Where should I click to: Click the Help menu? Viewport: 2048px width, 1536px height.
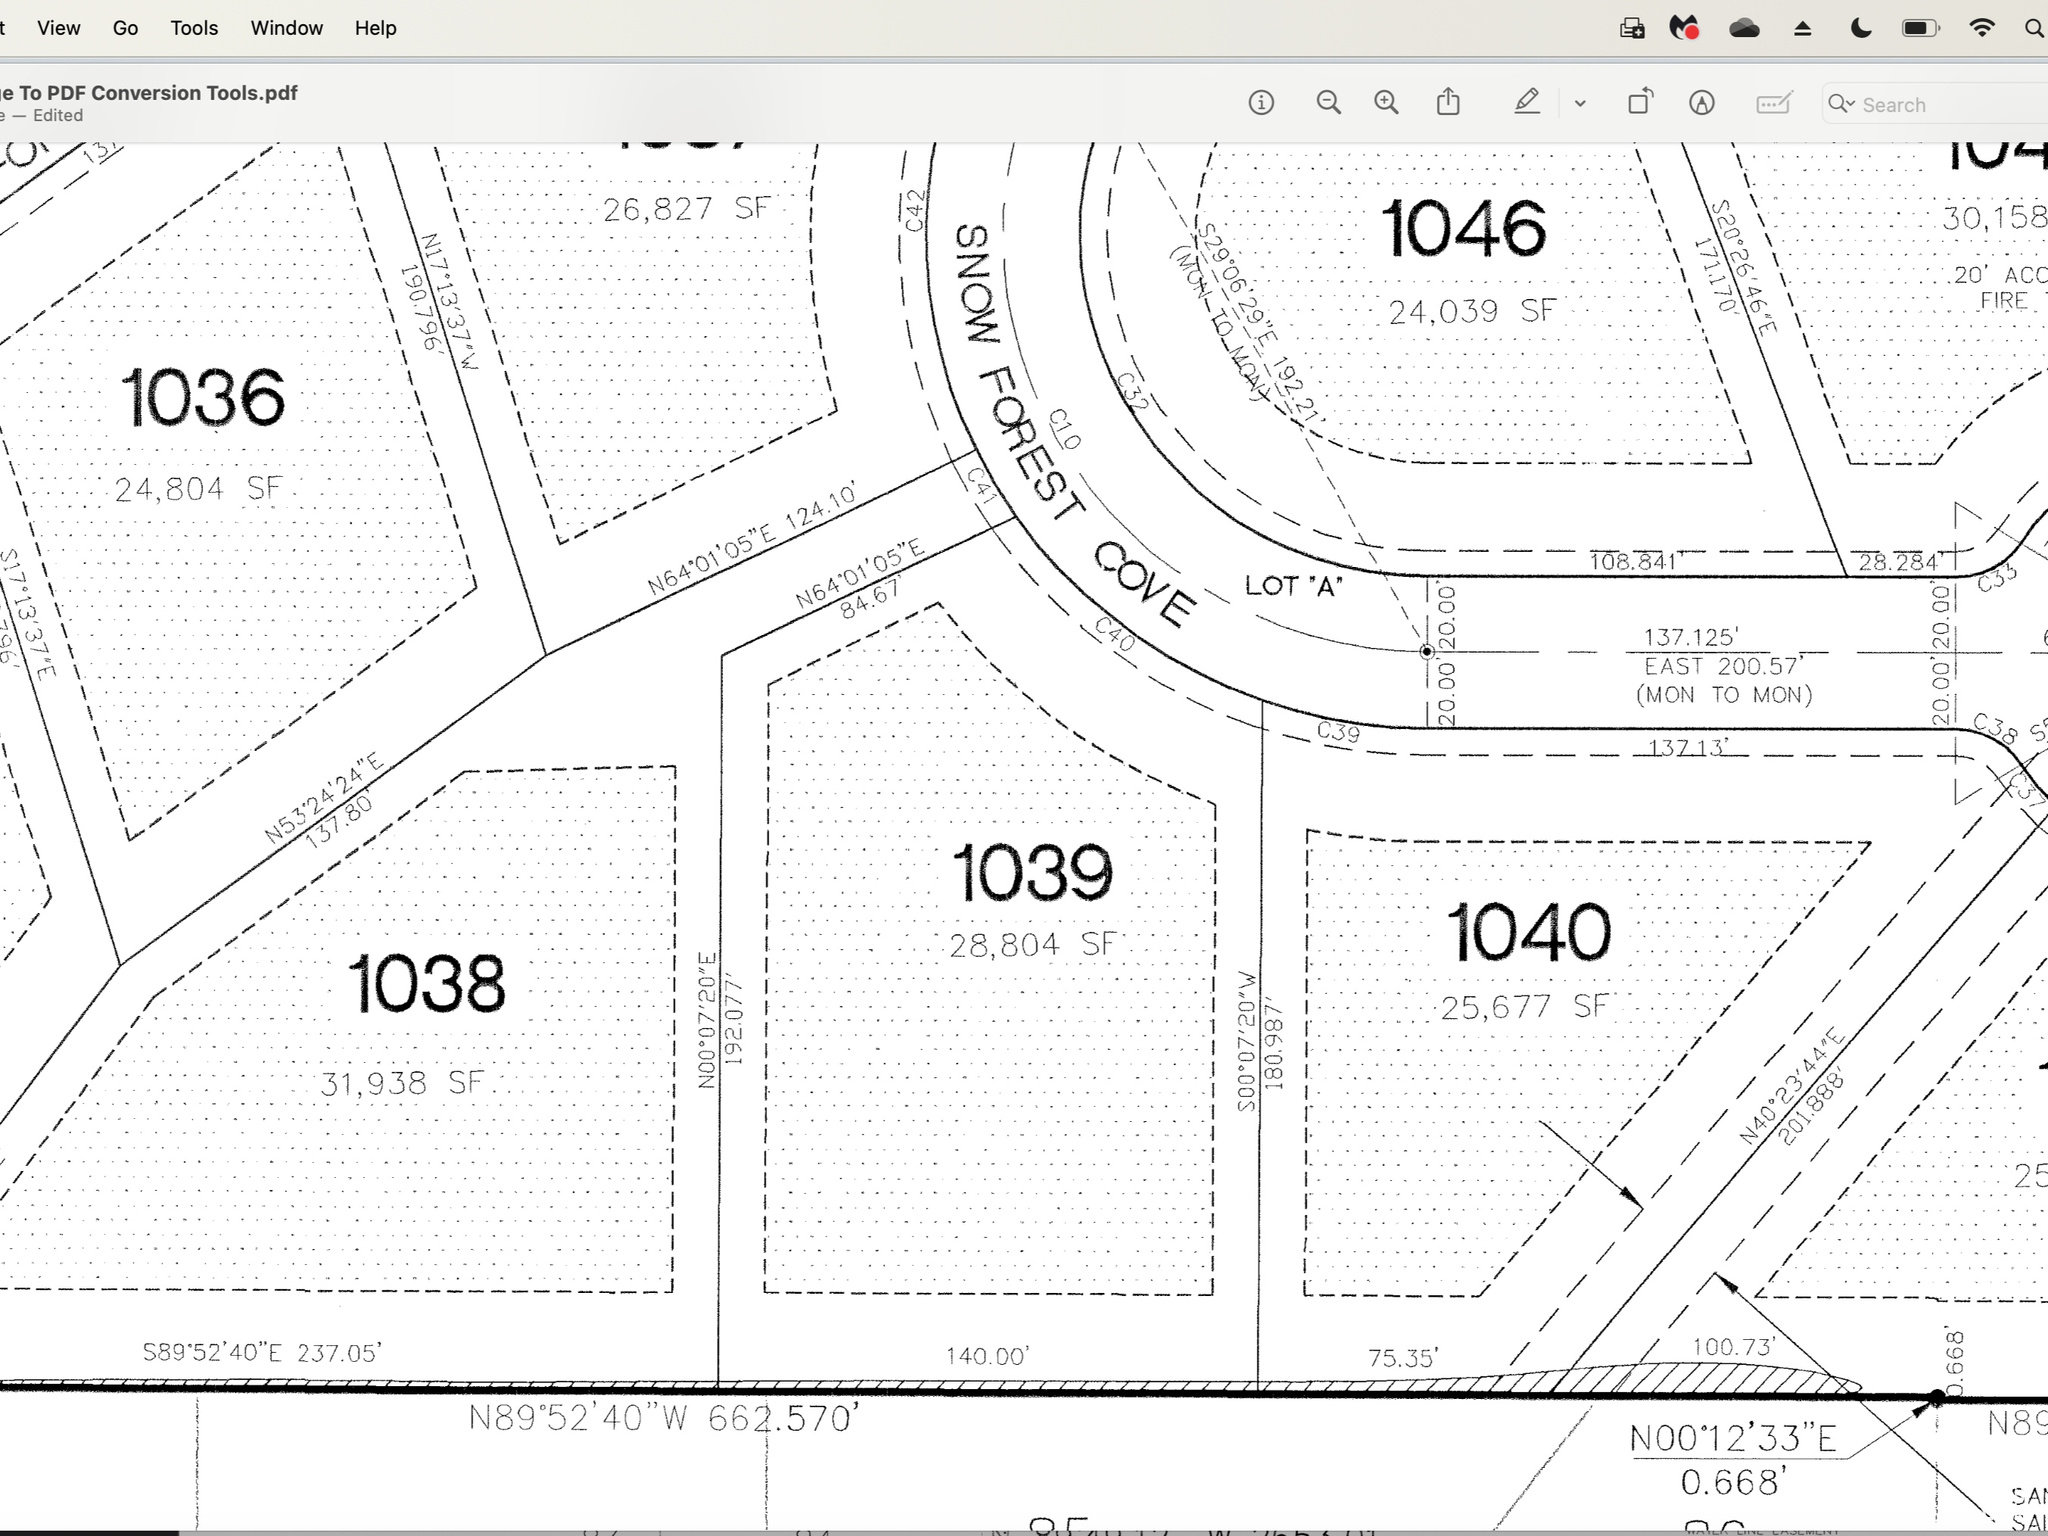(375, 28)
